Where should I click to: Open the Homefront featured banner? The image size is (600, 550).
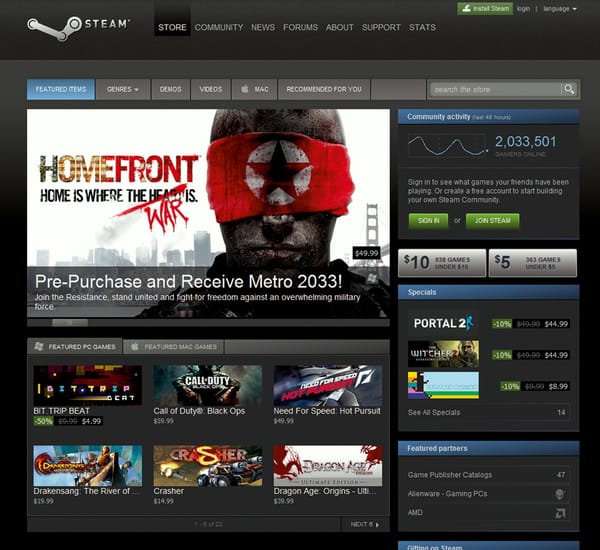209,214
